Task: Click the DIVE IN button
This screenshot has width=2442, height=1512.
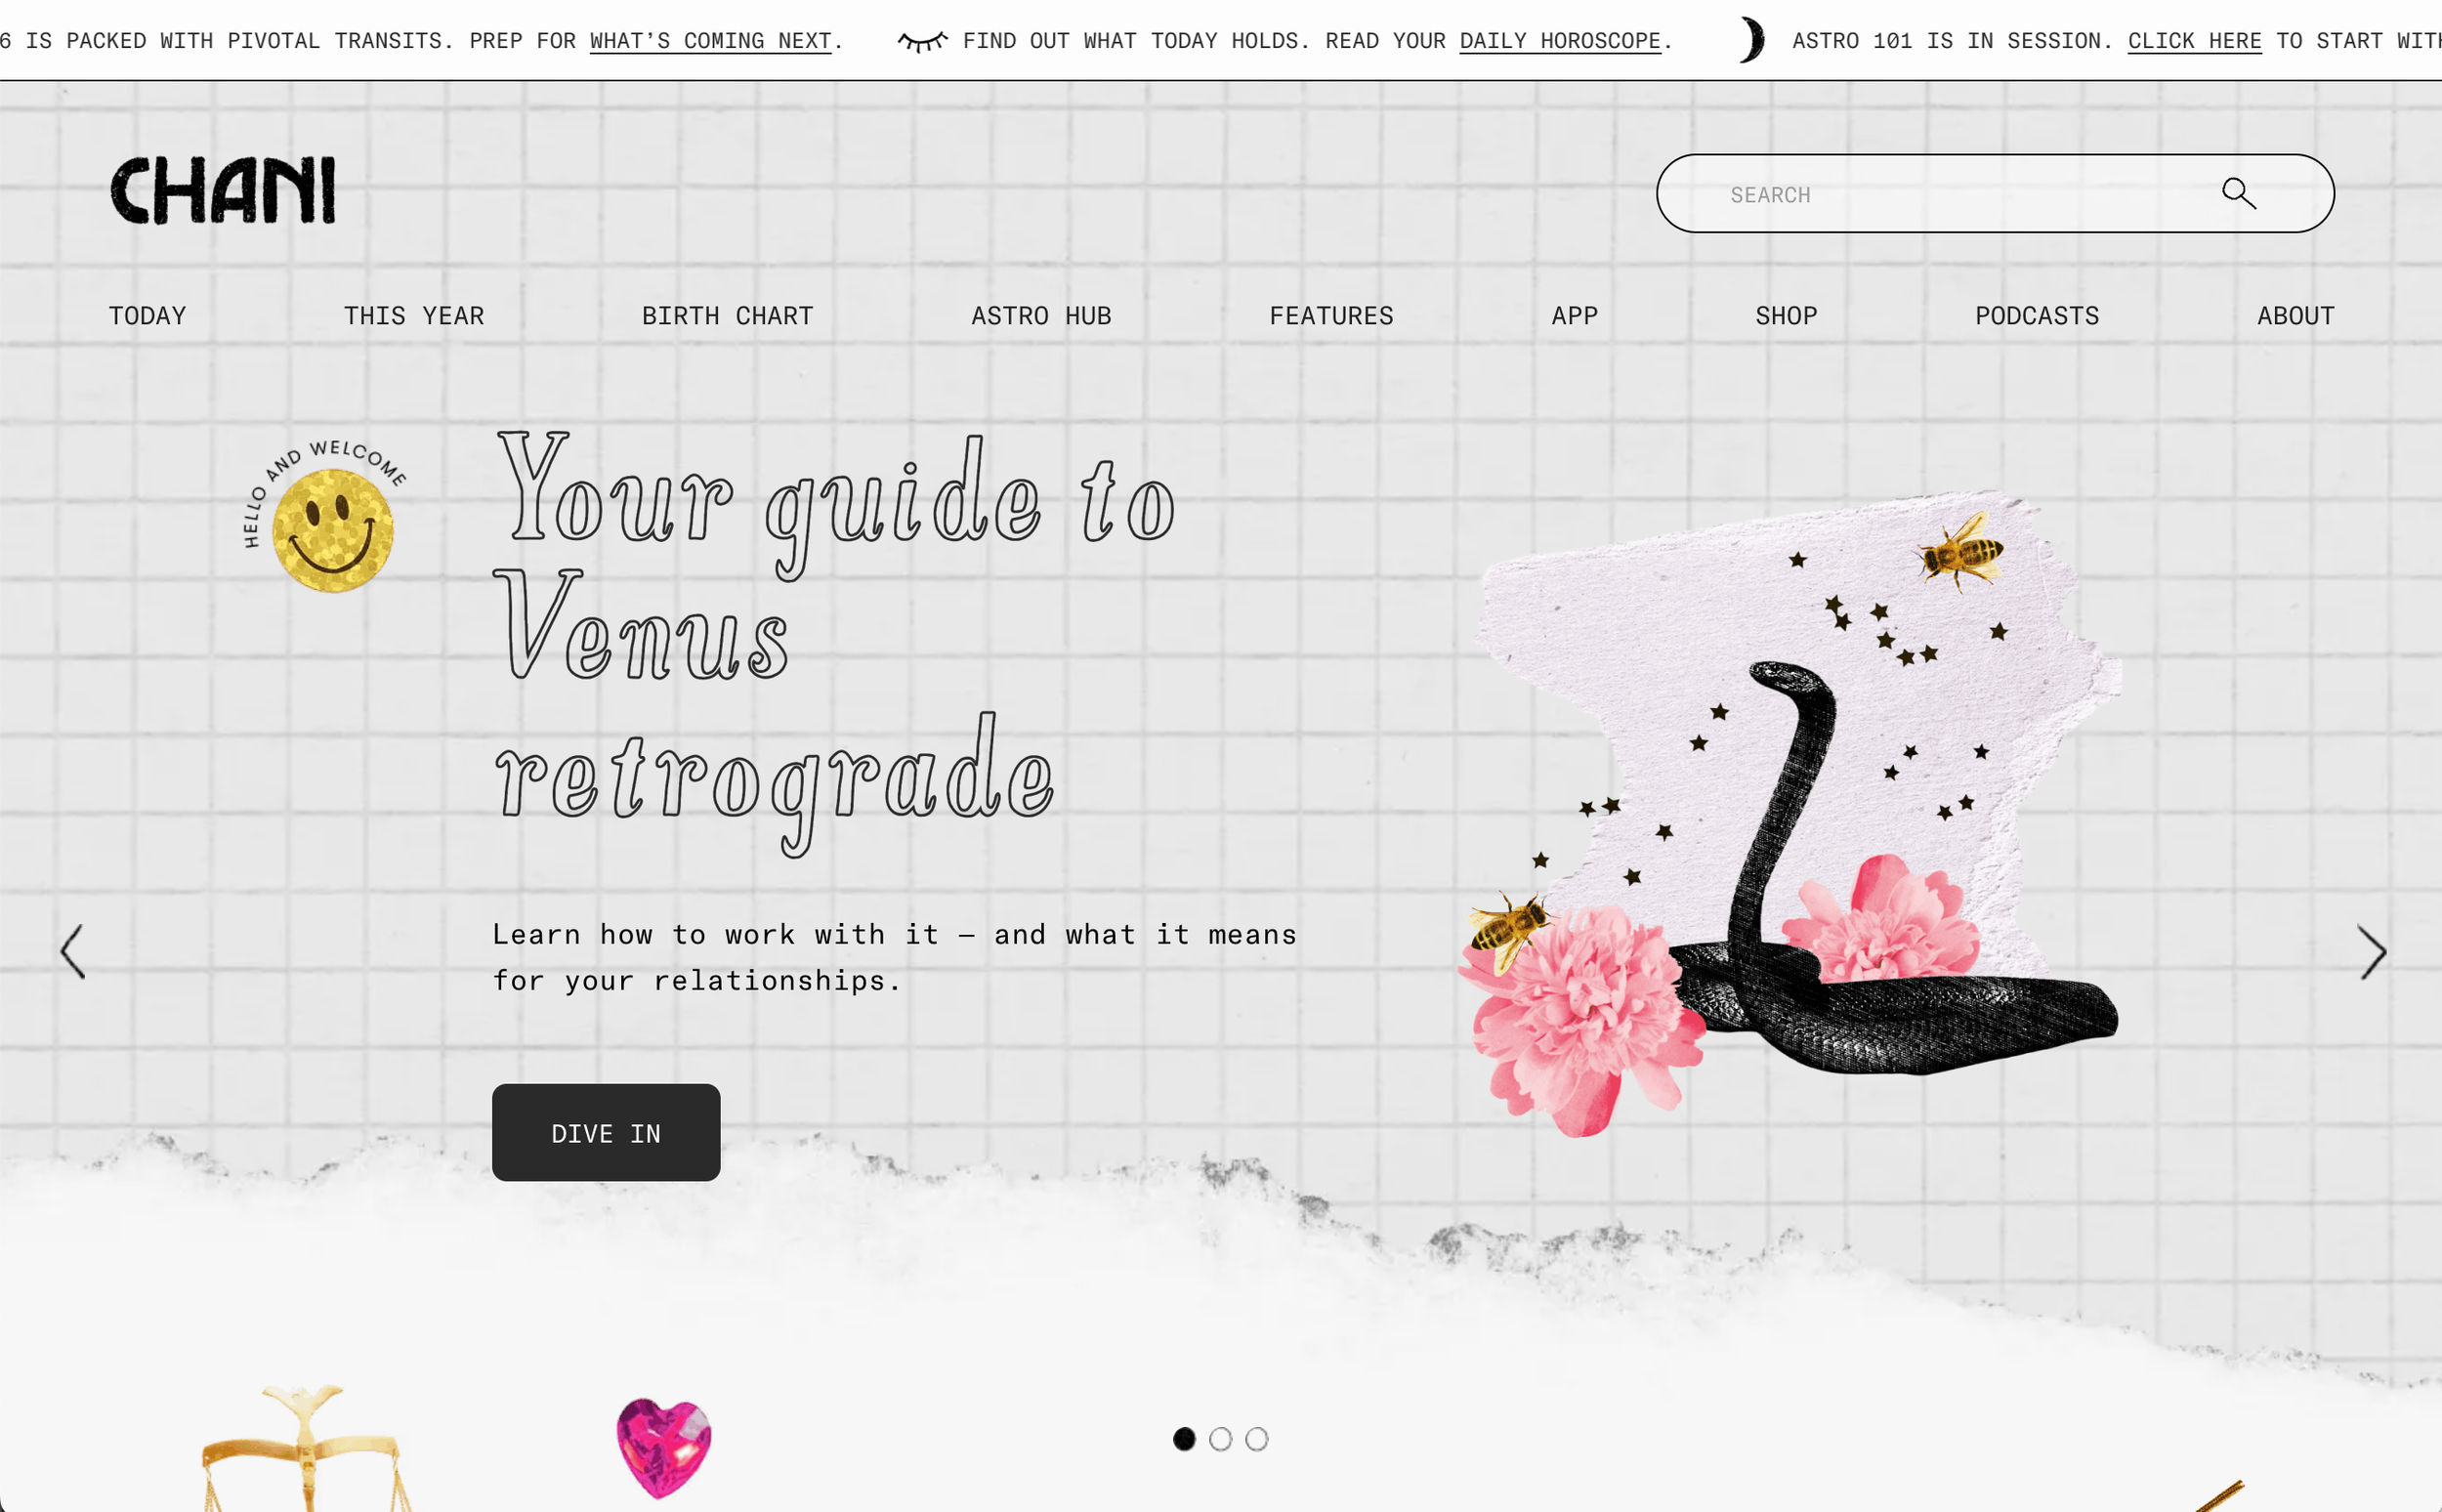Action: point(606,1132)
